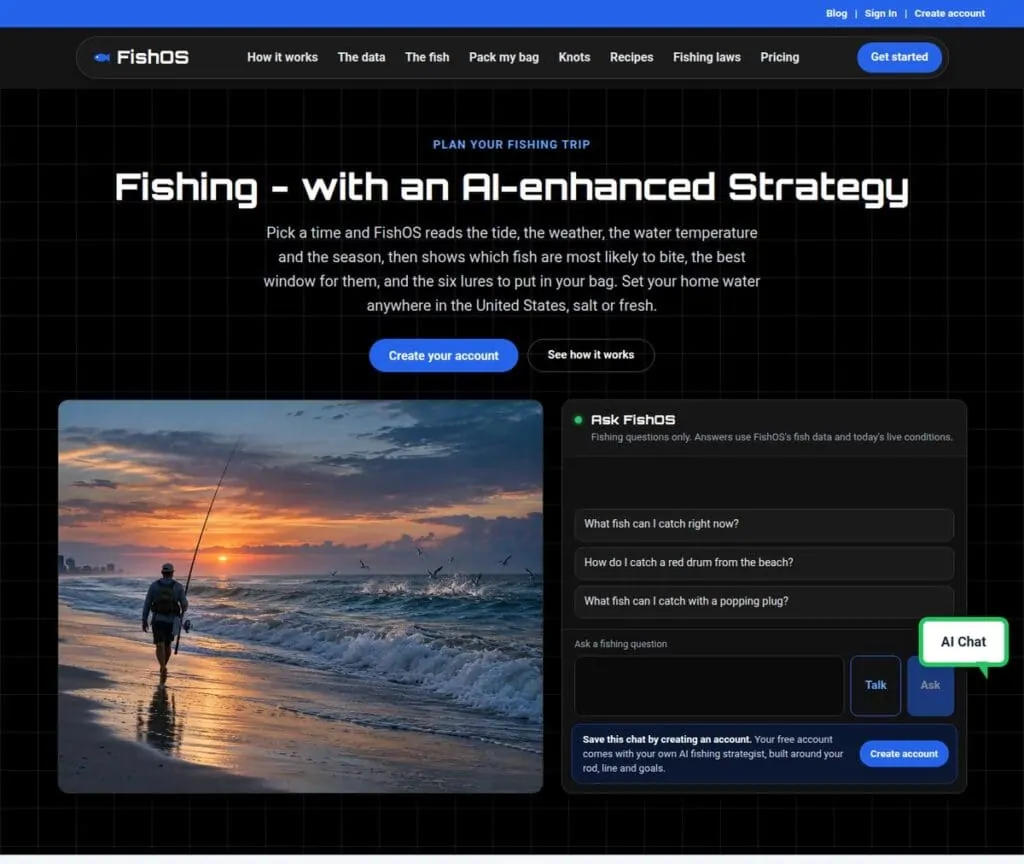Image resolution: width=1024 pixels, height=864 pixels.
Task: Click the AI Chat bubble
Action: 963,642
